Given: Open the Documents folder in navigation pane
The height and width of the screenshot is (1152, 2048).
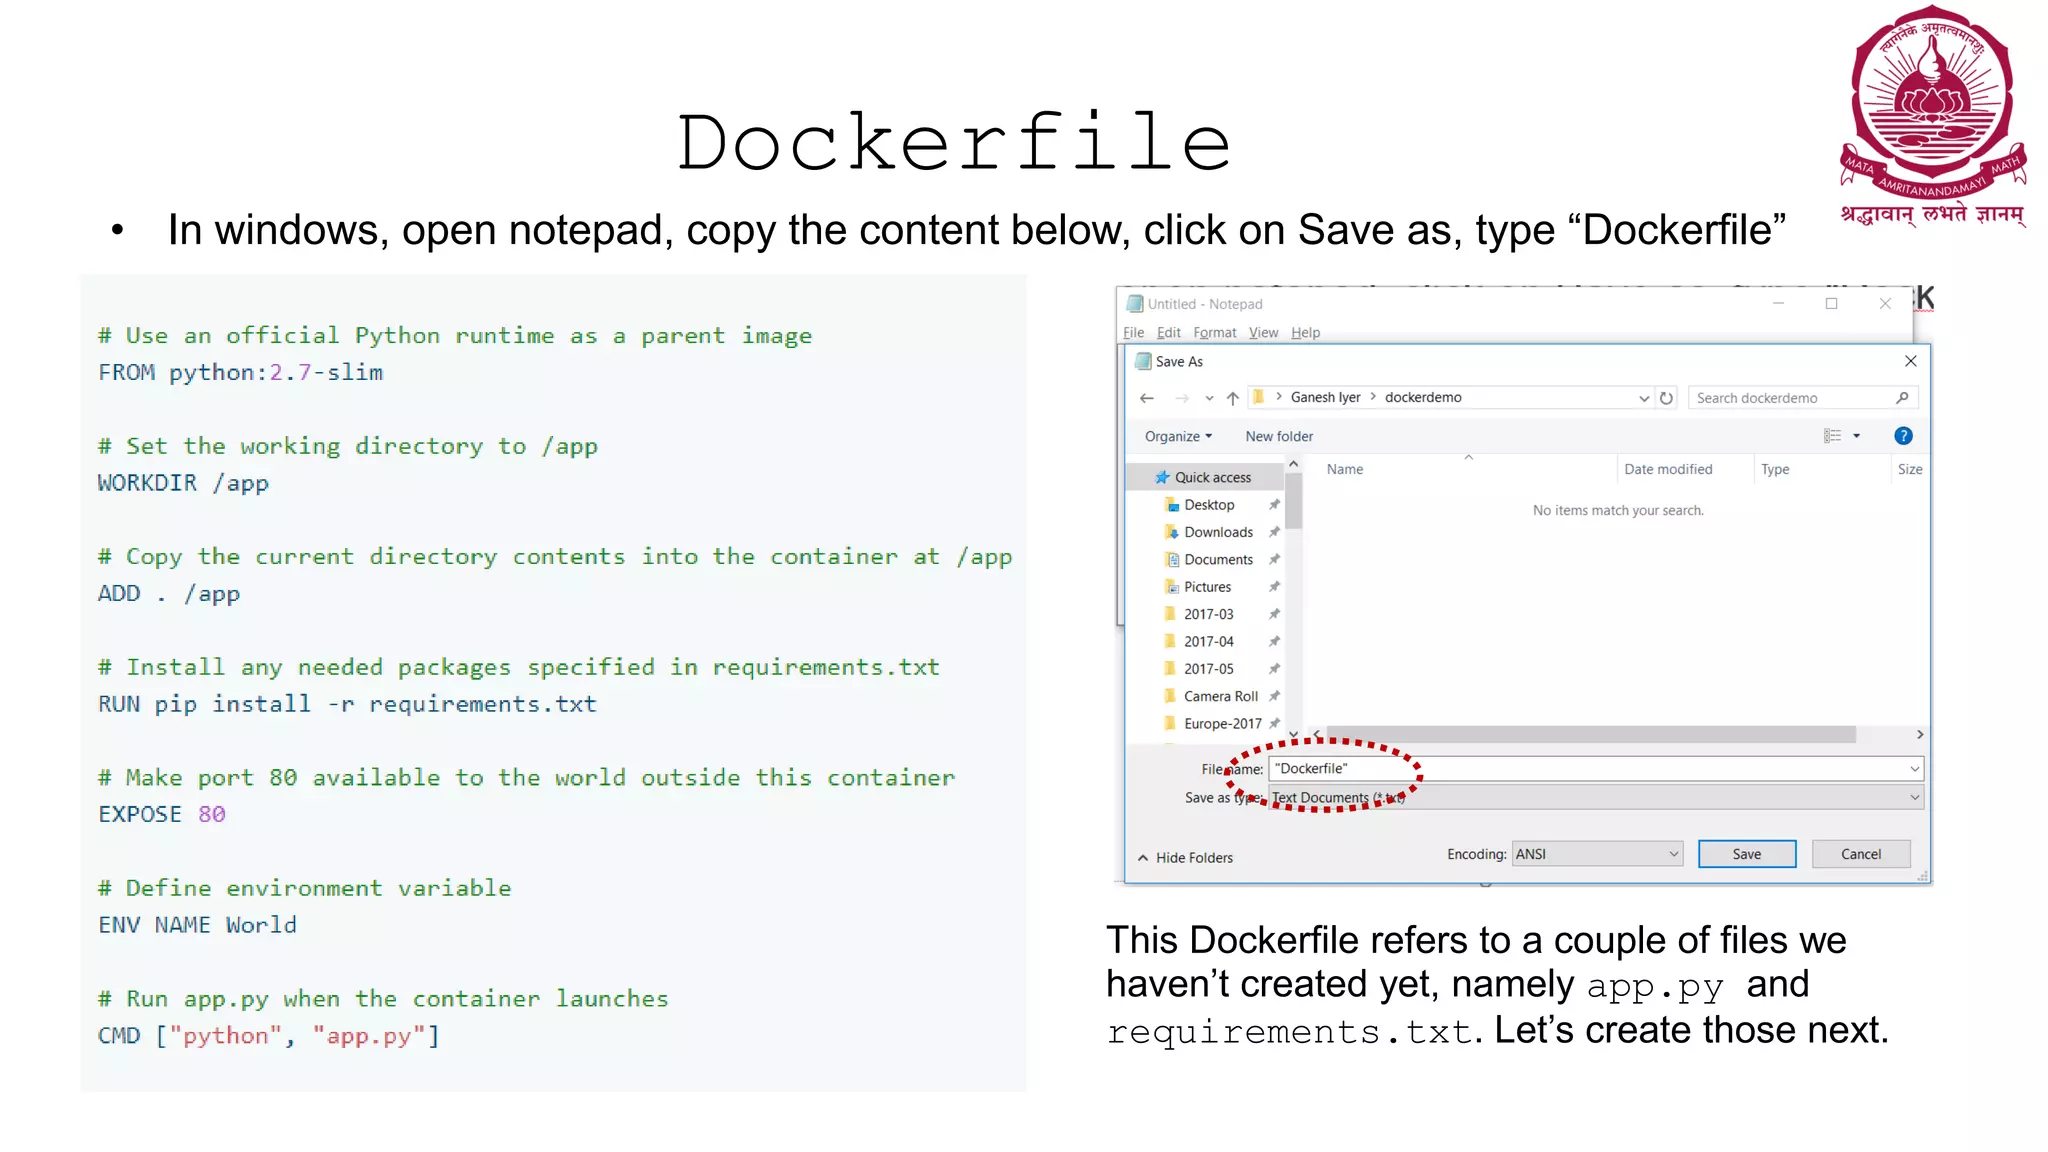Looking at the screenshot, I should [1218, 559].
